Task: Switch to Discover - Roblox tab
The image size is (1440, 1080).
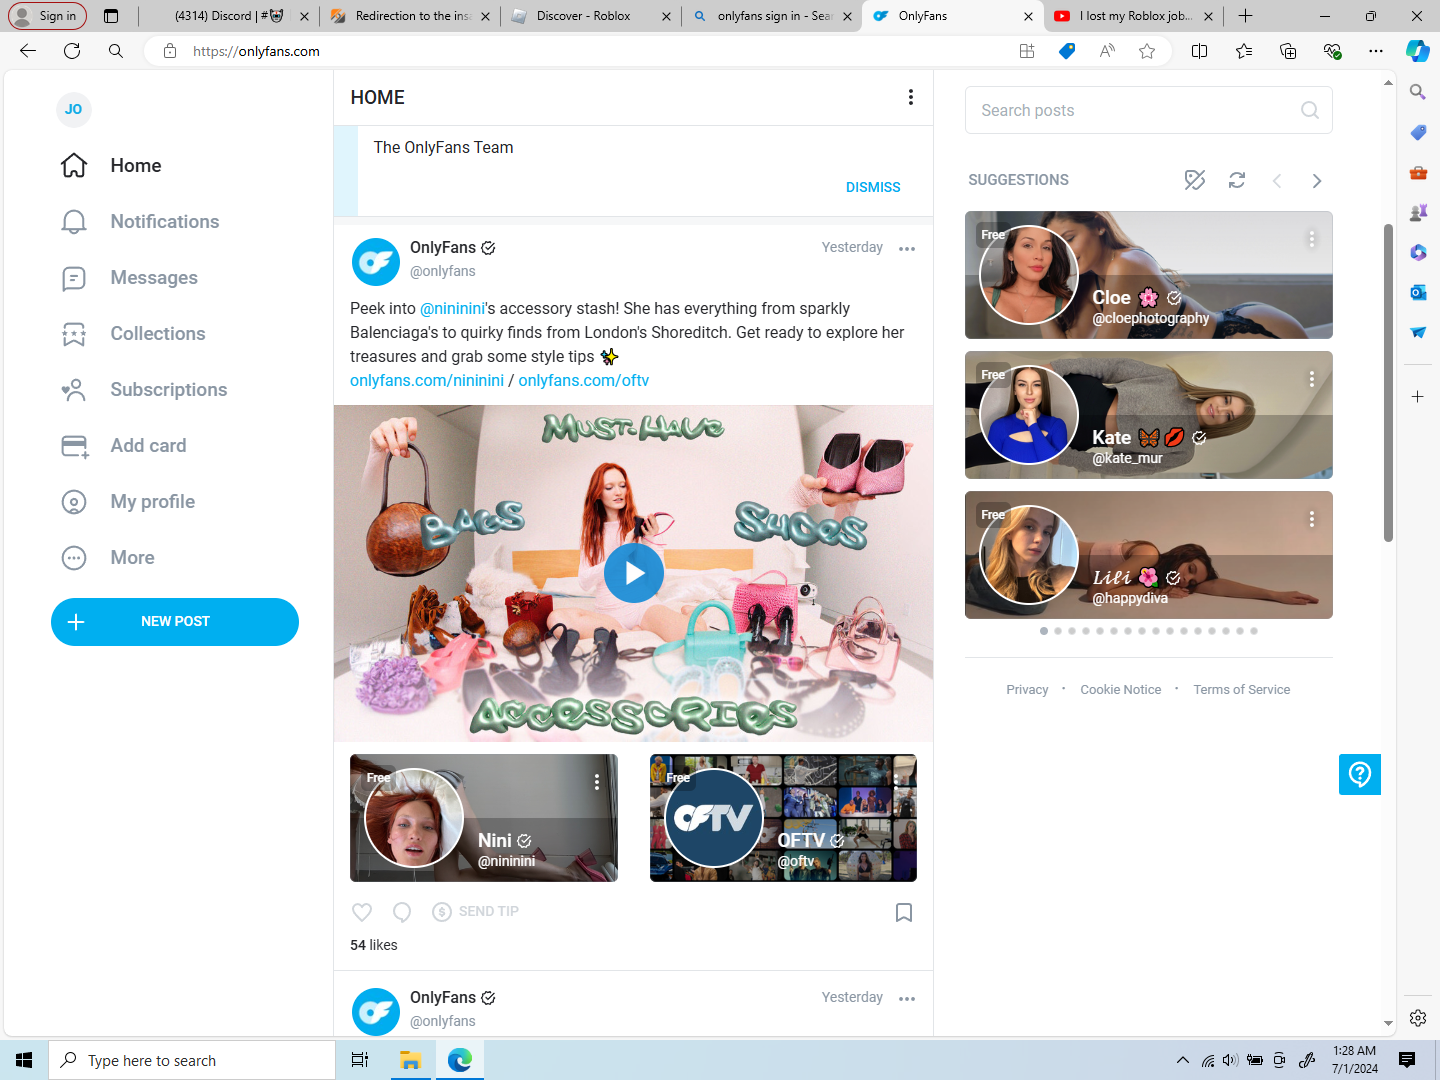Action: (591, 16)
